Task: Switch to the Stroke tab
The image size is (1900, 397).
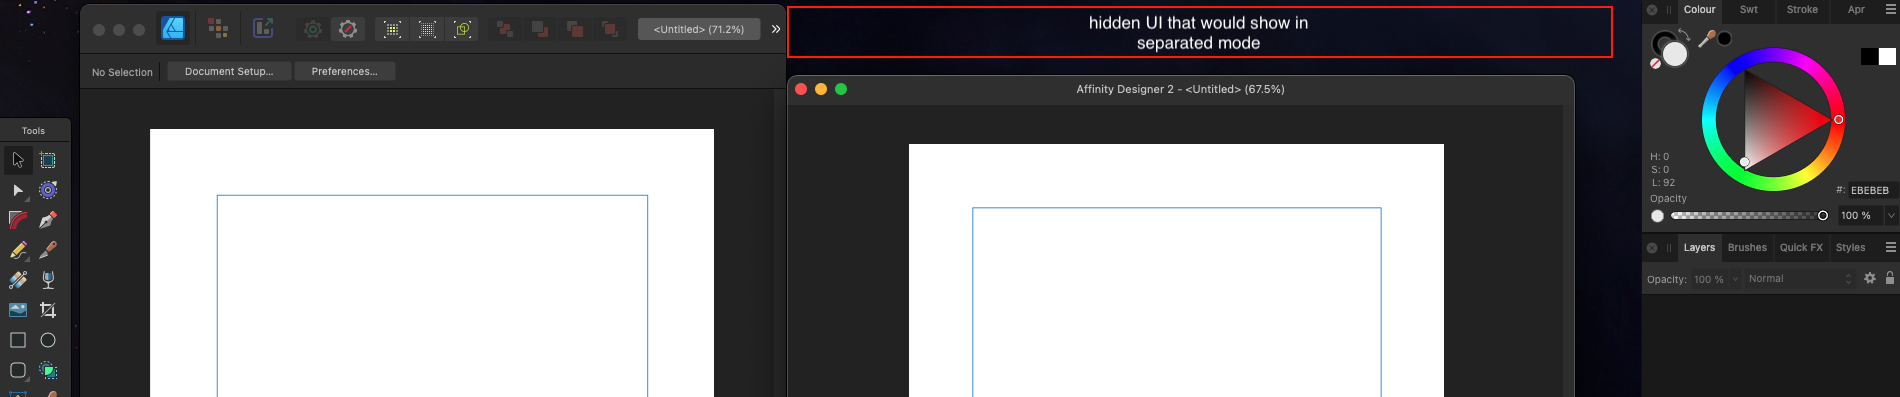Action: point(1803,9)
